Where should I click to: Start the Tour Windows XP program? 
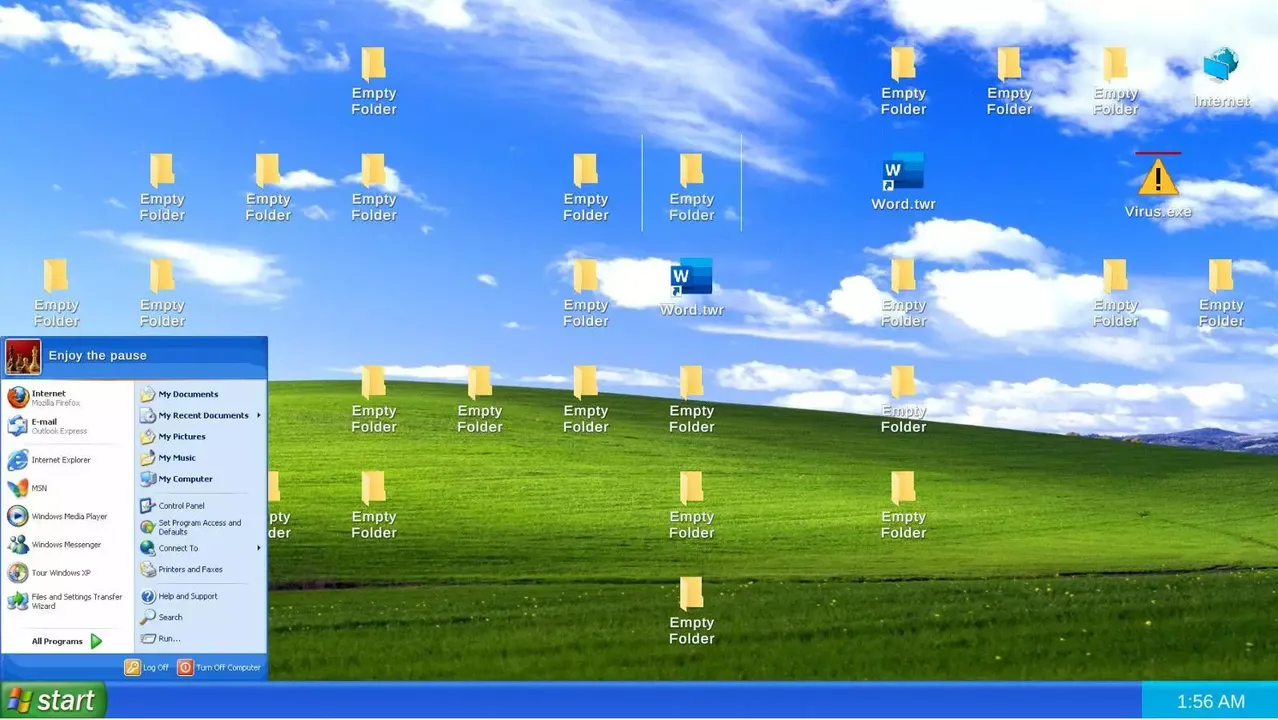point(61,572)
